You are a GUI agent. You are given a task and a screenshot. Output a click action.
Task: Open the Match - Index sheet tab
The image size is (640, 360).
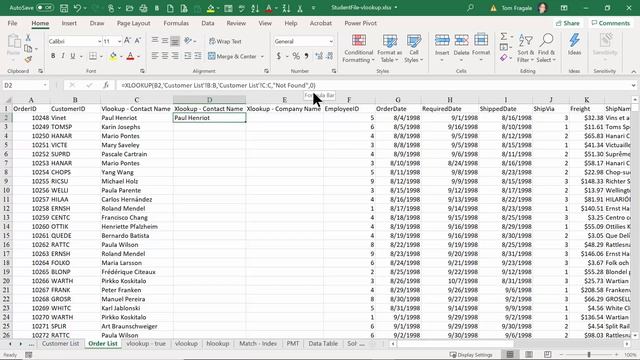258,344
